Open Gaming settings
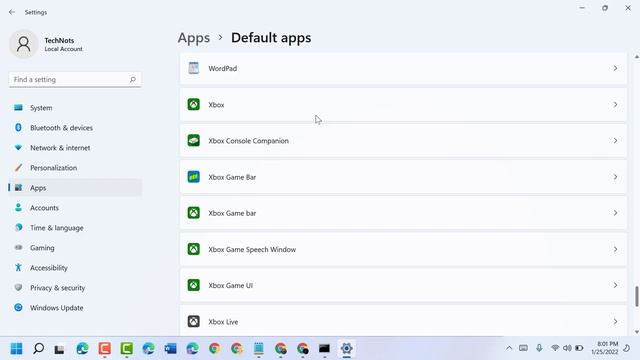 [75, 248]
